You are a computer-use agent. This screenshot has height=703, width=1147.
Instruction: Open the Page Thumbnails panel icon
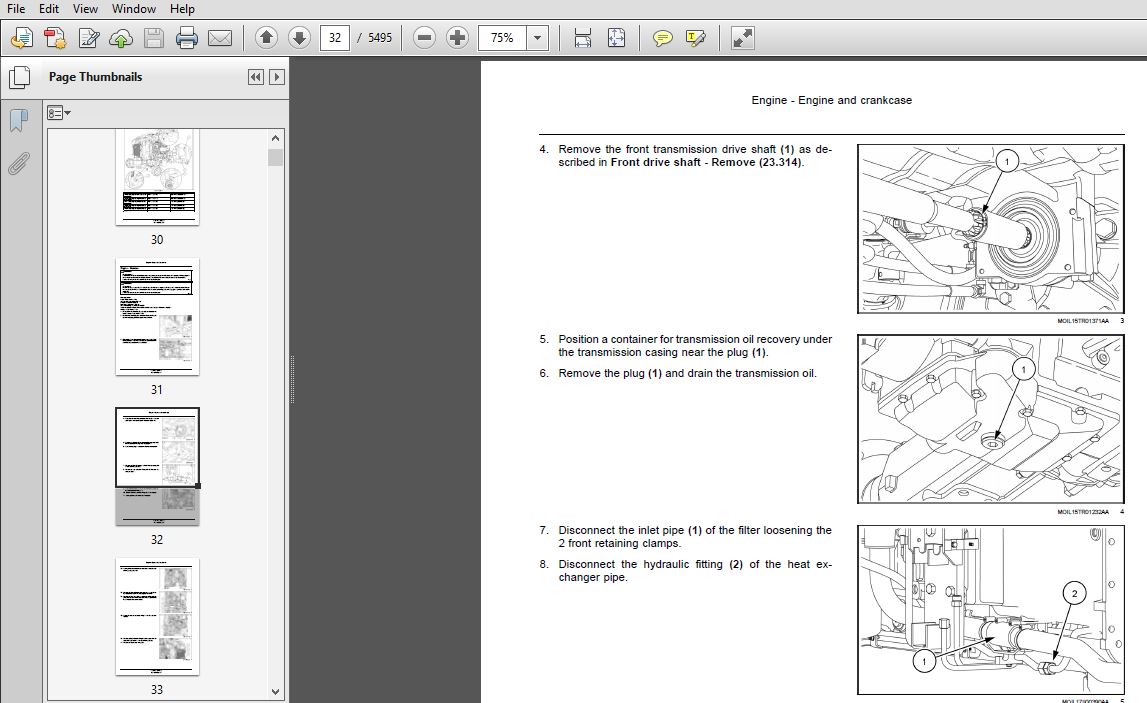click(x=19, y=78)
